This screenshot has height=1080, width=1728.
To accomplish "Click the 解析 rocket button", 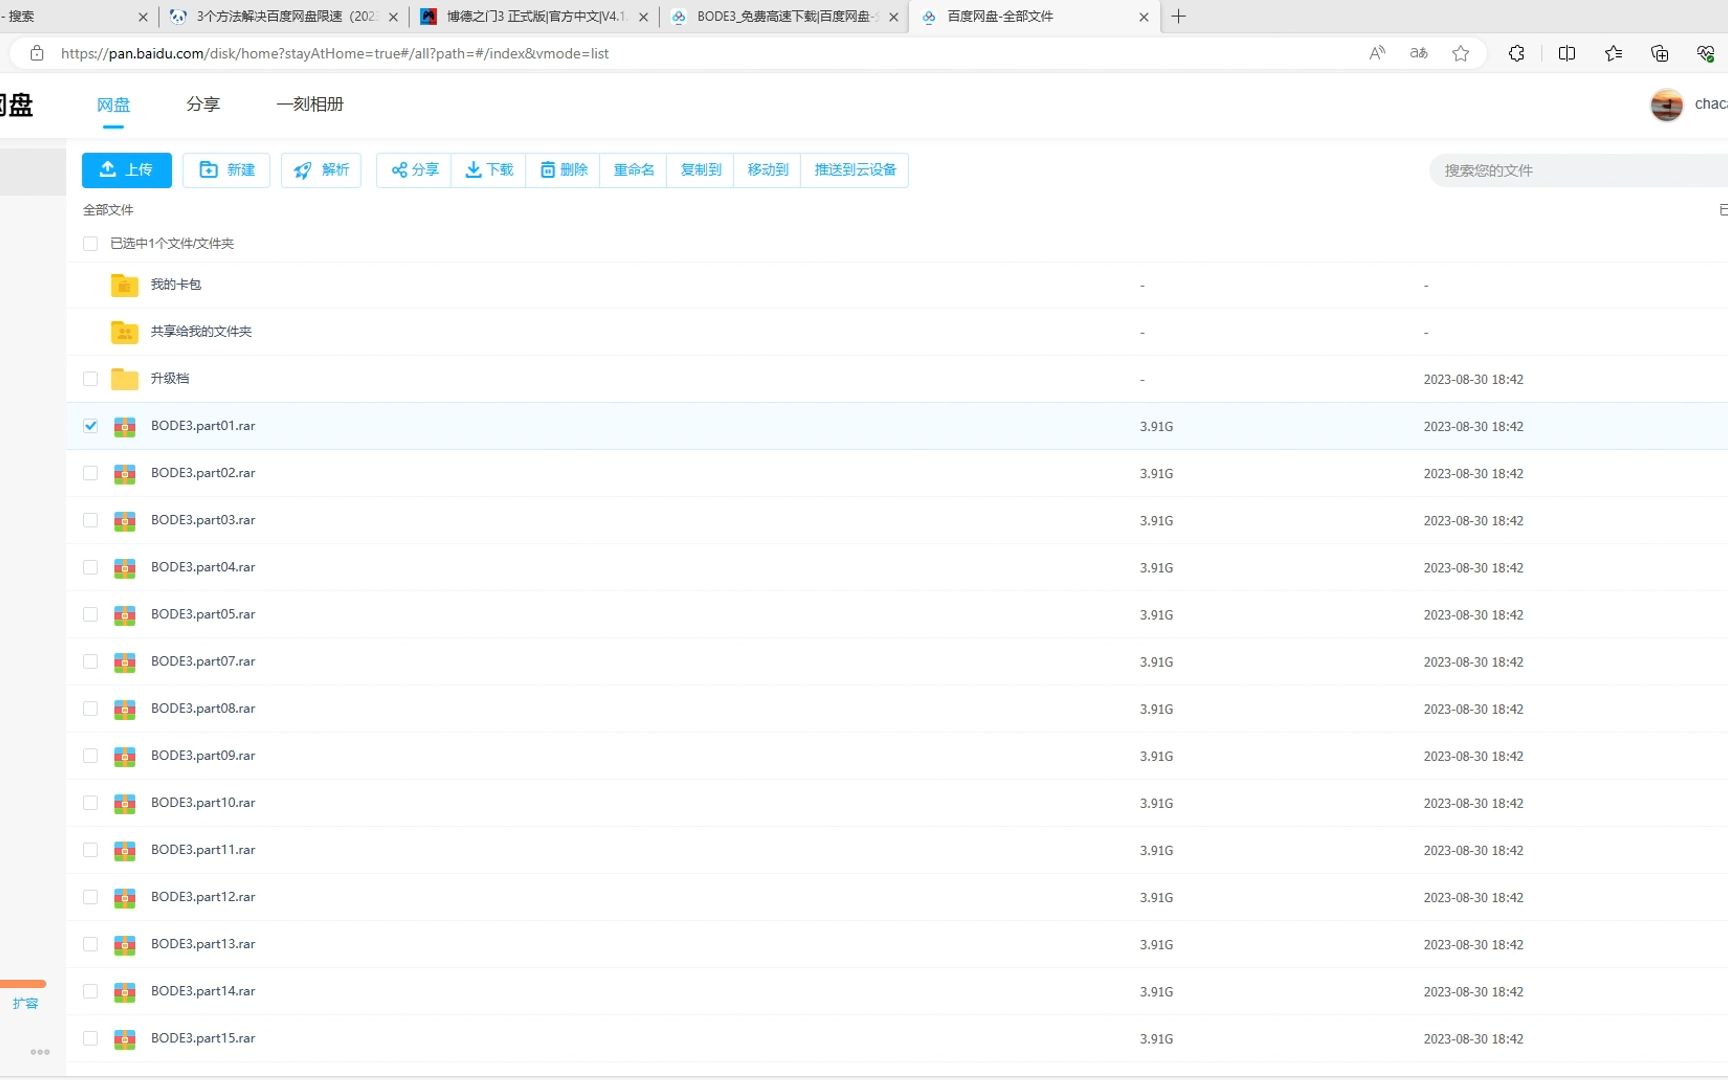I will click(x=321, y=170).
